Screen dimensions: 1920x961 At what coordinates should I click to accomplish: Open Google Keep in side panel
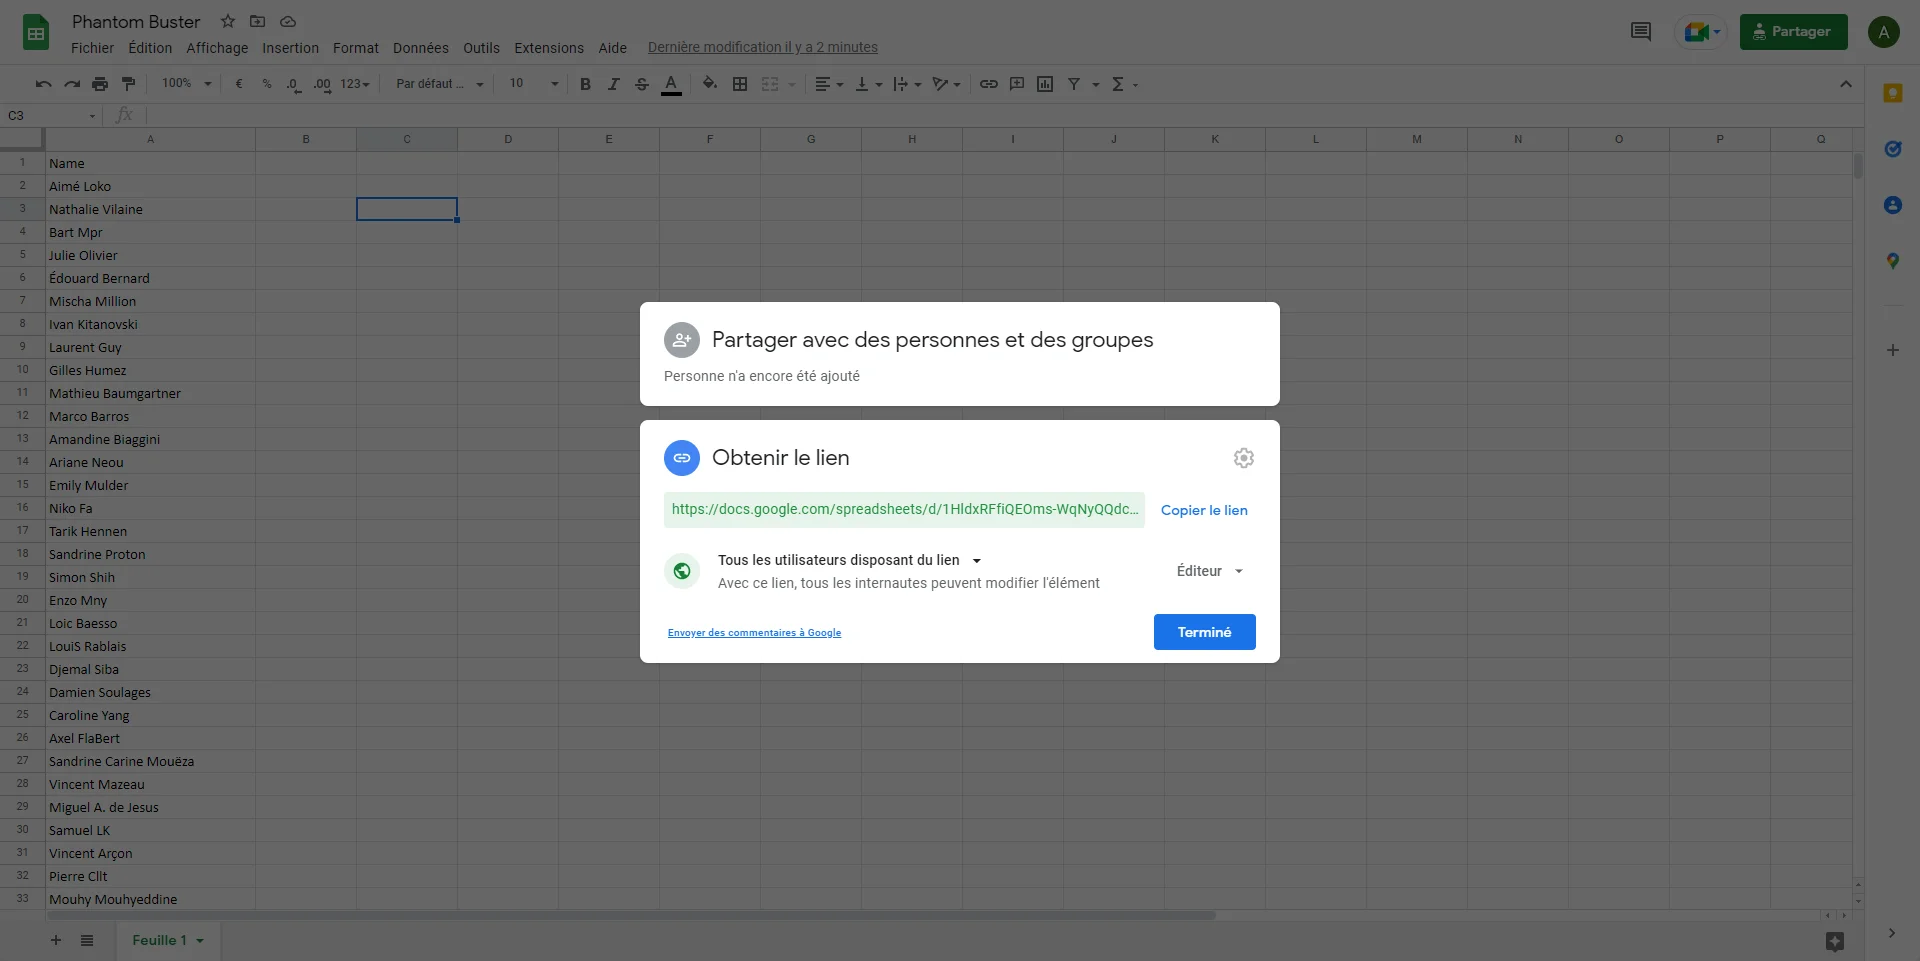[x=1892, y=93]
